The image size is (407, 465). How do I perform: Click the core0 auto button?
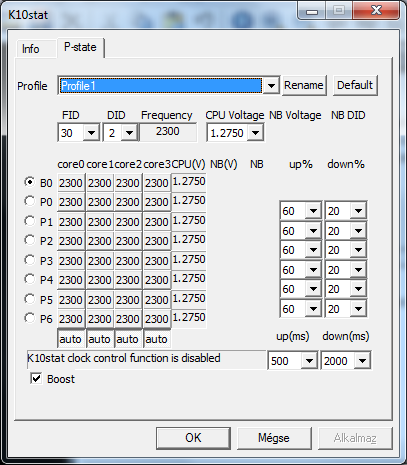[71, 339]
